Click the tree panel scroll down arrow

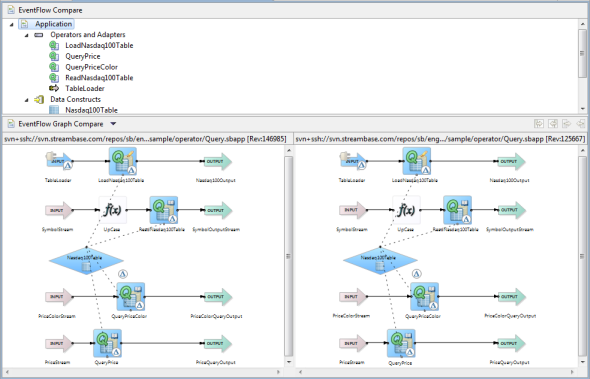click(582, 109)
